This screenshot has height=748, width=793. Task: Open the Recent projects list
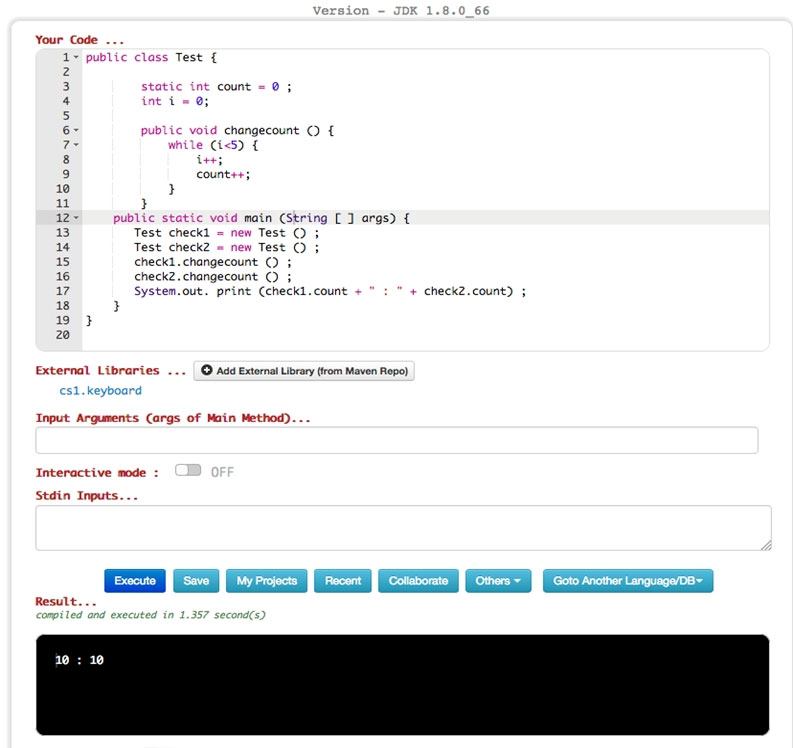tap(342, 581)
